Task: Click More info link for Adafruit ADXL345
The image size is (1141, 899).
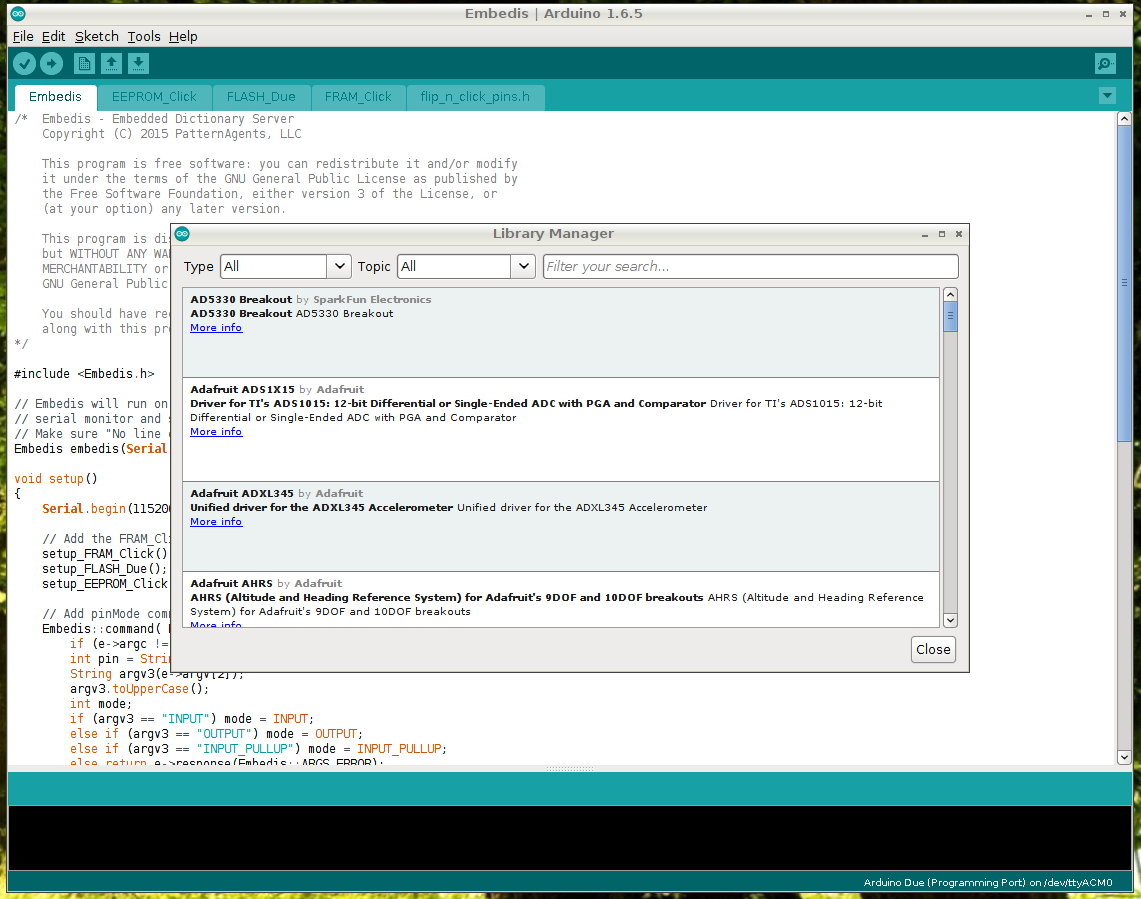Action: [x=216, y=522]
